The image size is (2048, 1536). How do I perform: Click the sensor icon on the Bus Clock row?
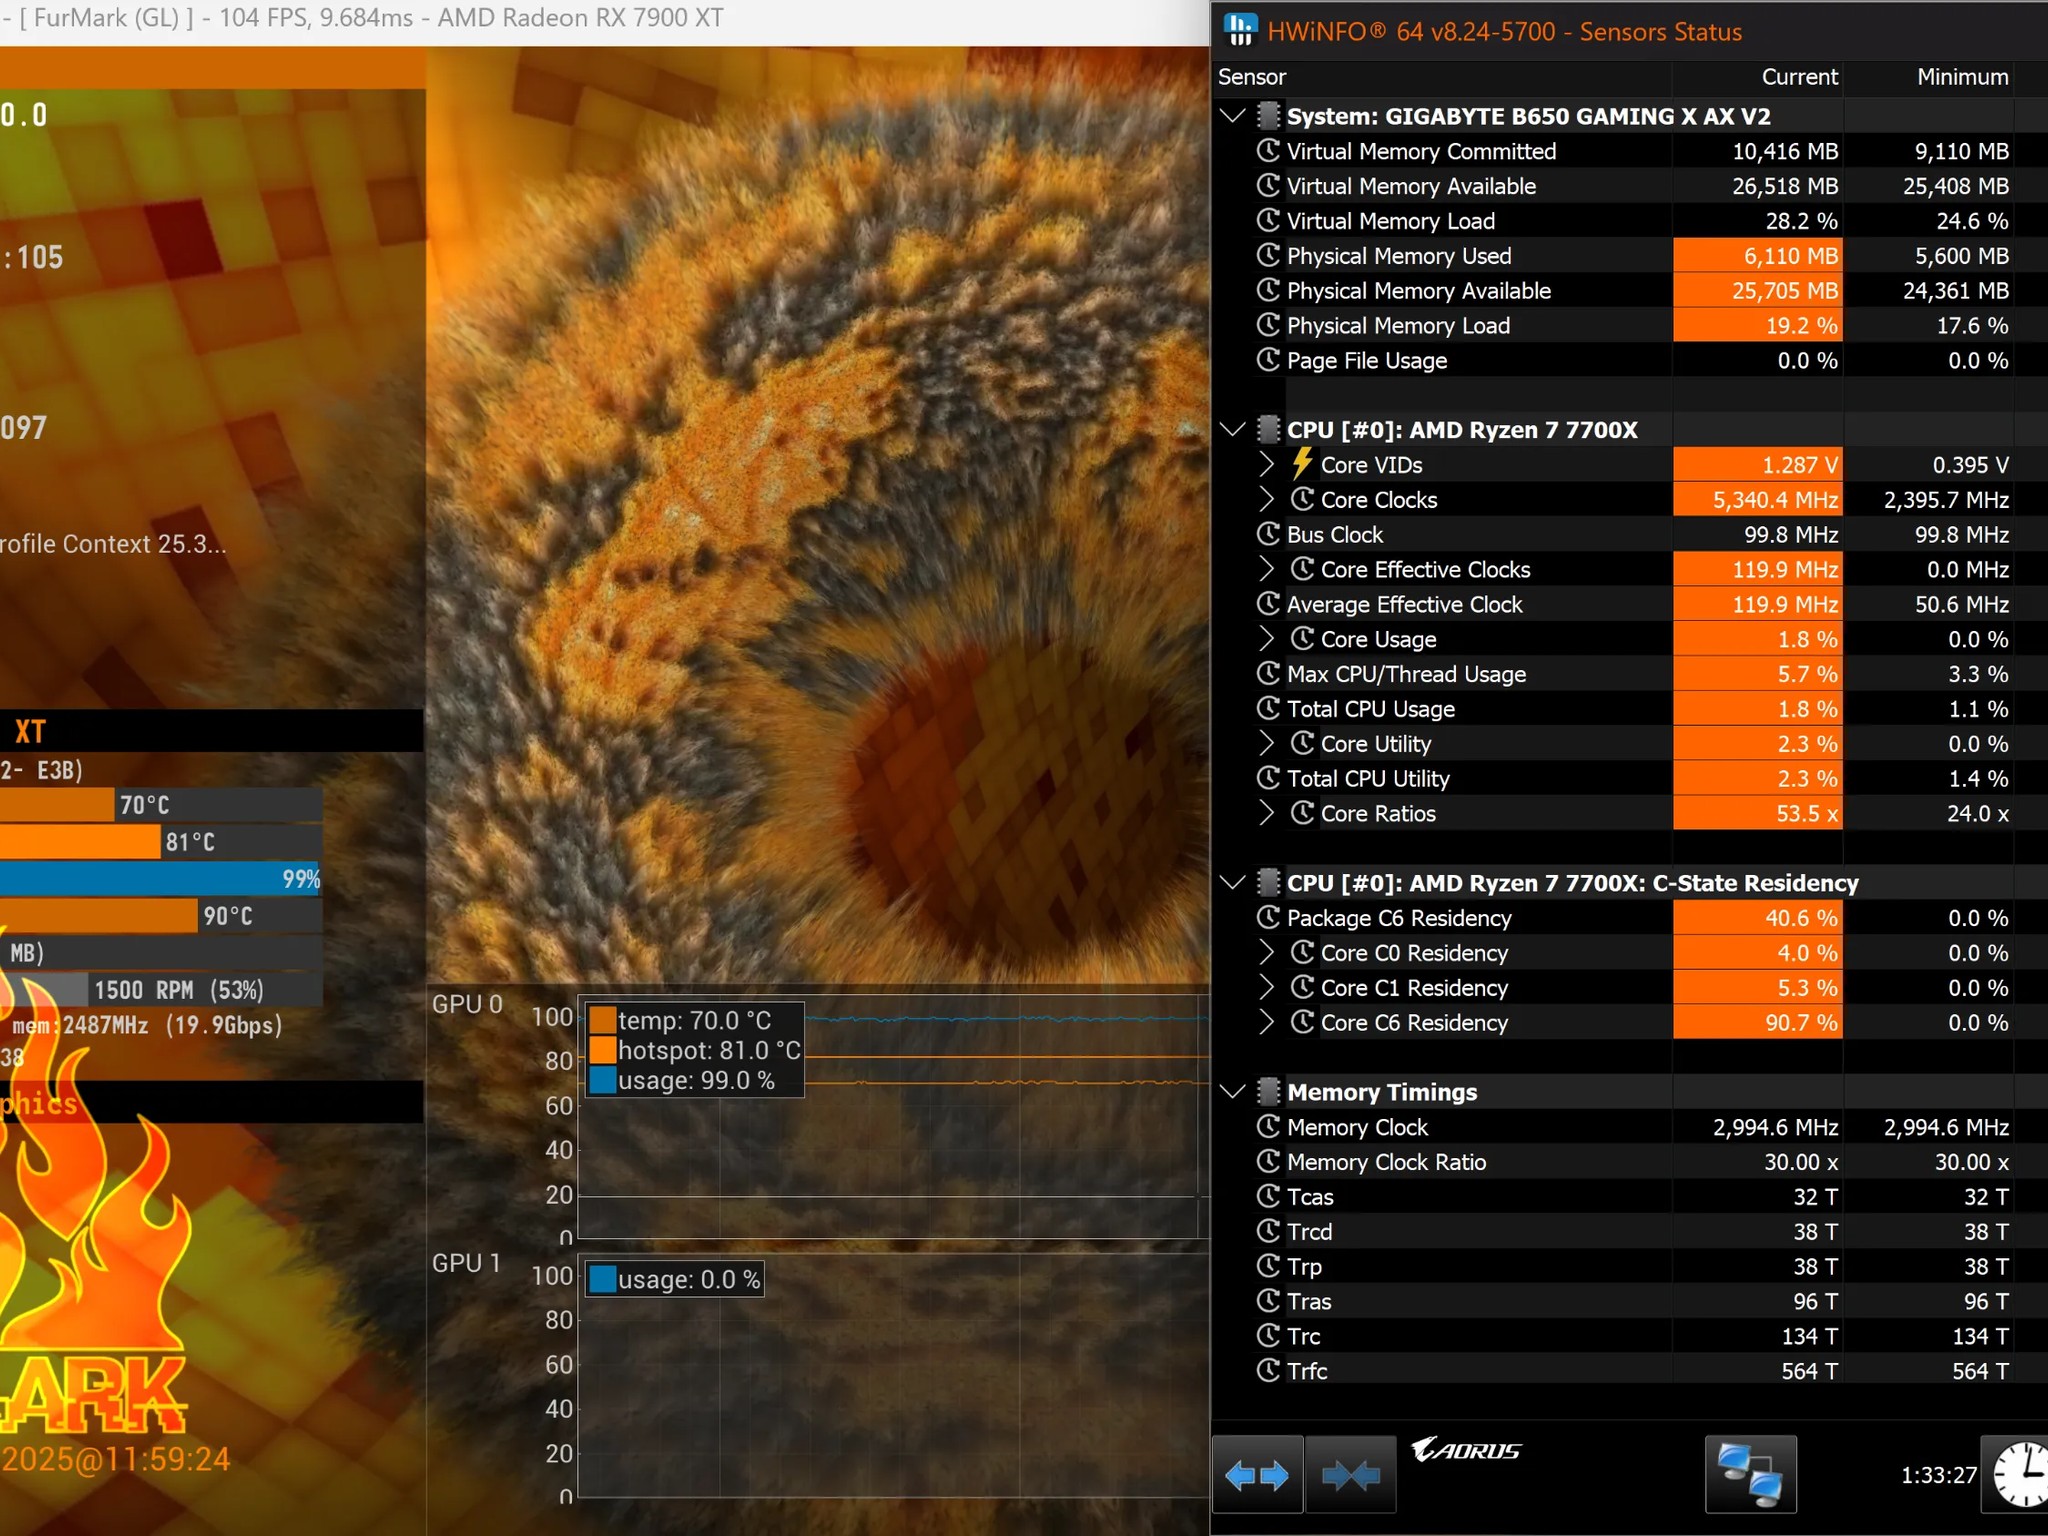click(x=1268, y=534)
